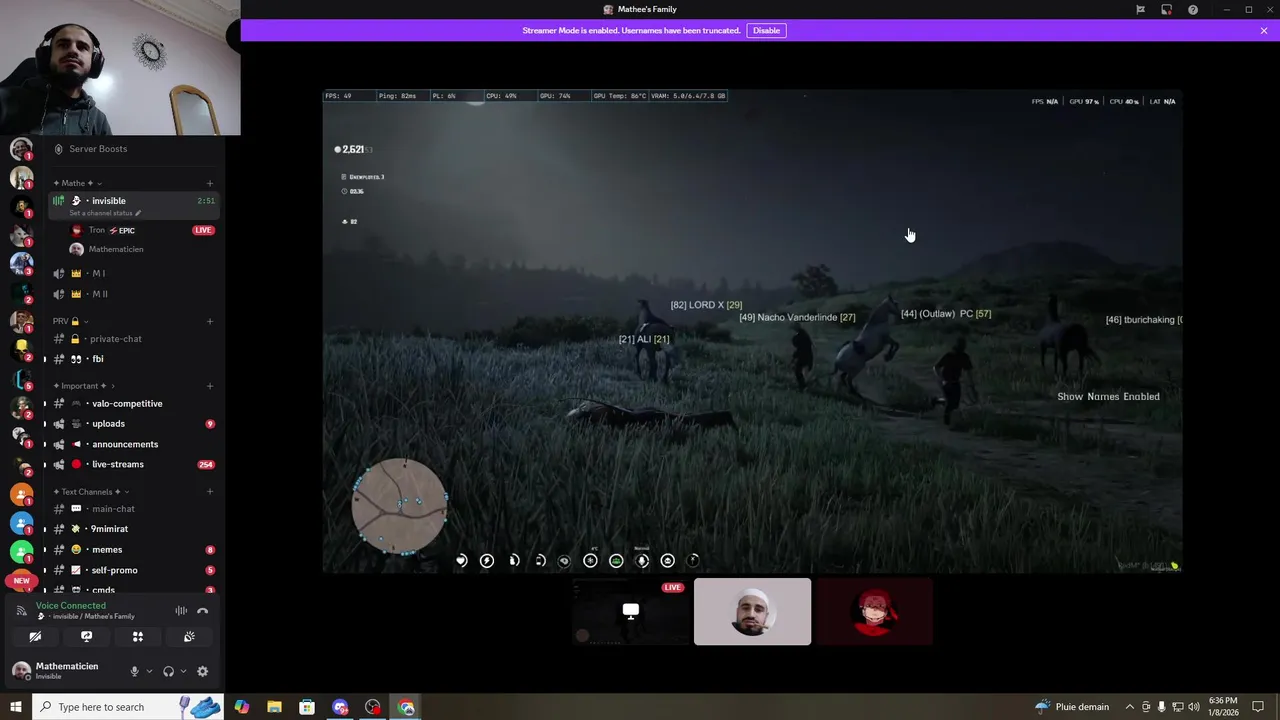Join the M II voice channel
Viewport: 1280px width, 720px height.
coord(133,294)
